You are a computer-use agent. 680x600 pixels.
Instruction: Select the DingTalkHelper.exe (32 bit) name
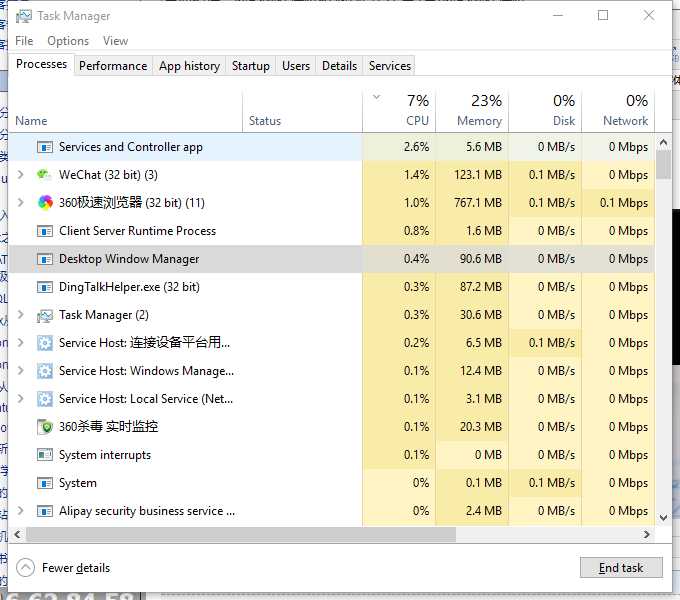[x=129, y=287]
